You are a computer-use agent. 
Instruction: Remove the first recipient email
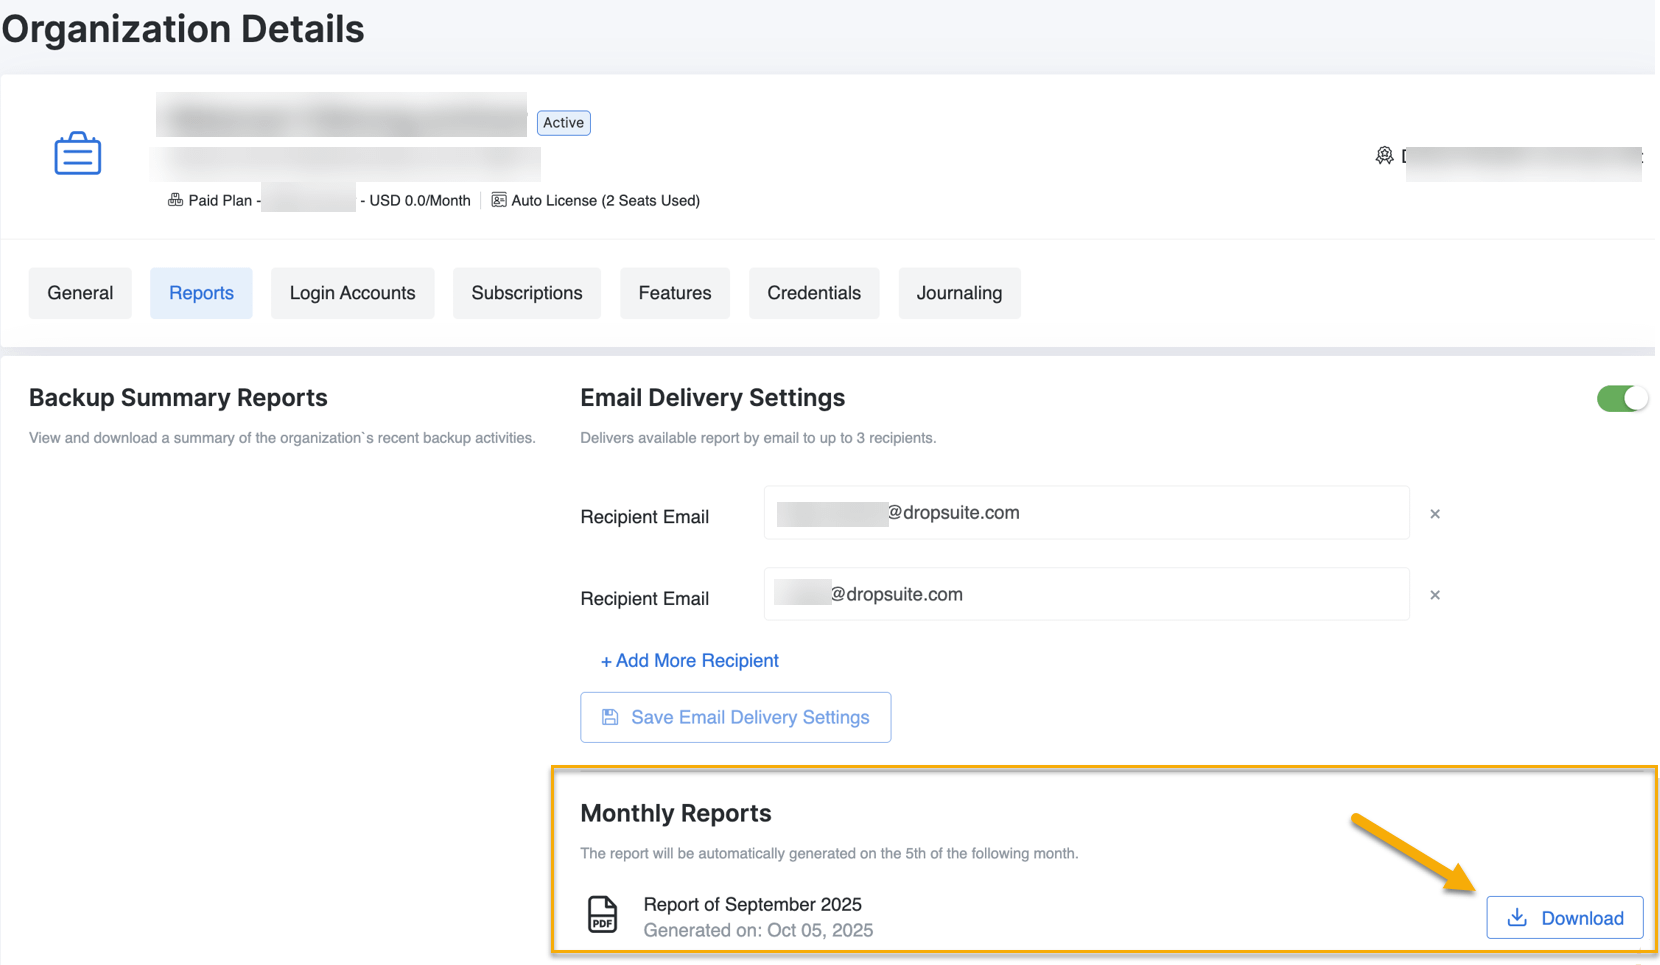1435,514
